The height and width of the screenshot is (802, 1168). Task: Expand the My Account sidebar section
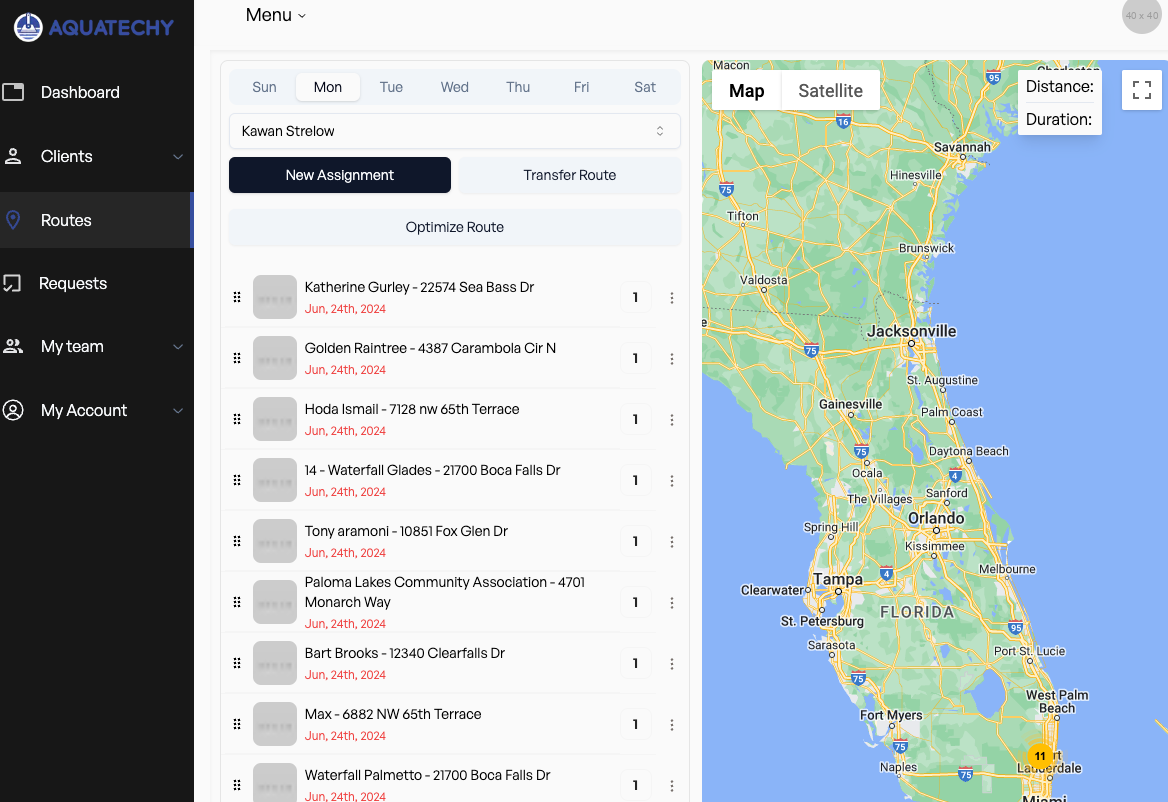pos(177,411)
